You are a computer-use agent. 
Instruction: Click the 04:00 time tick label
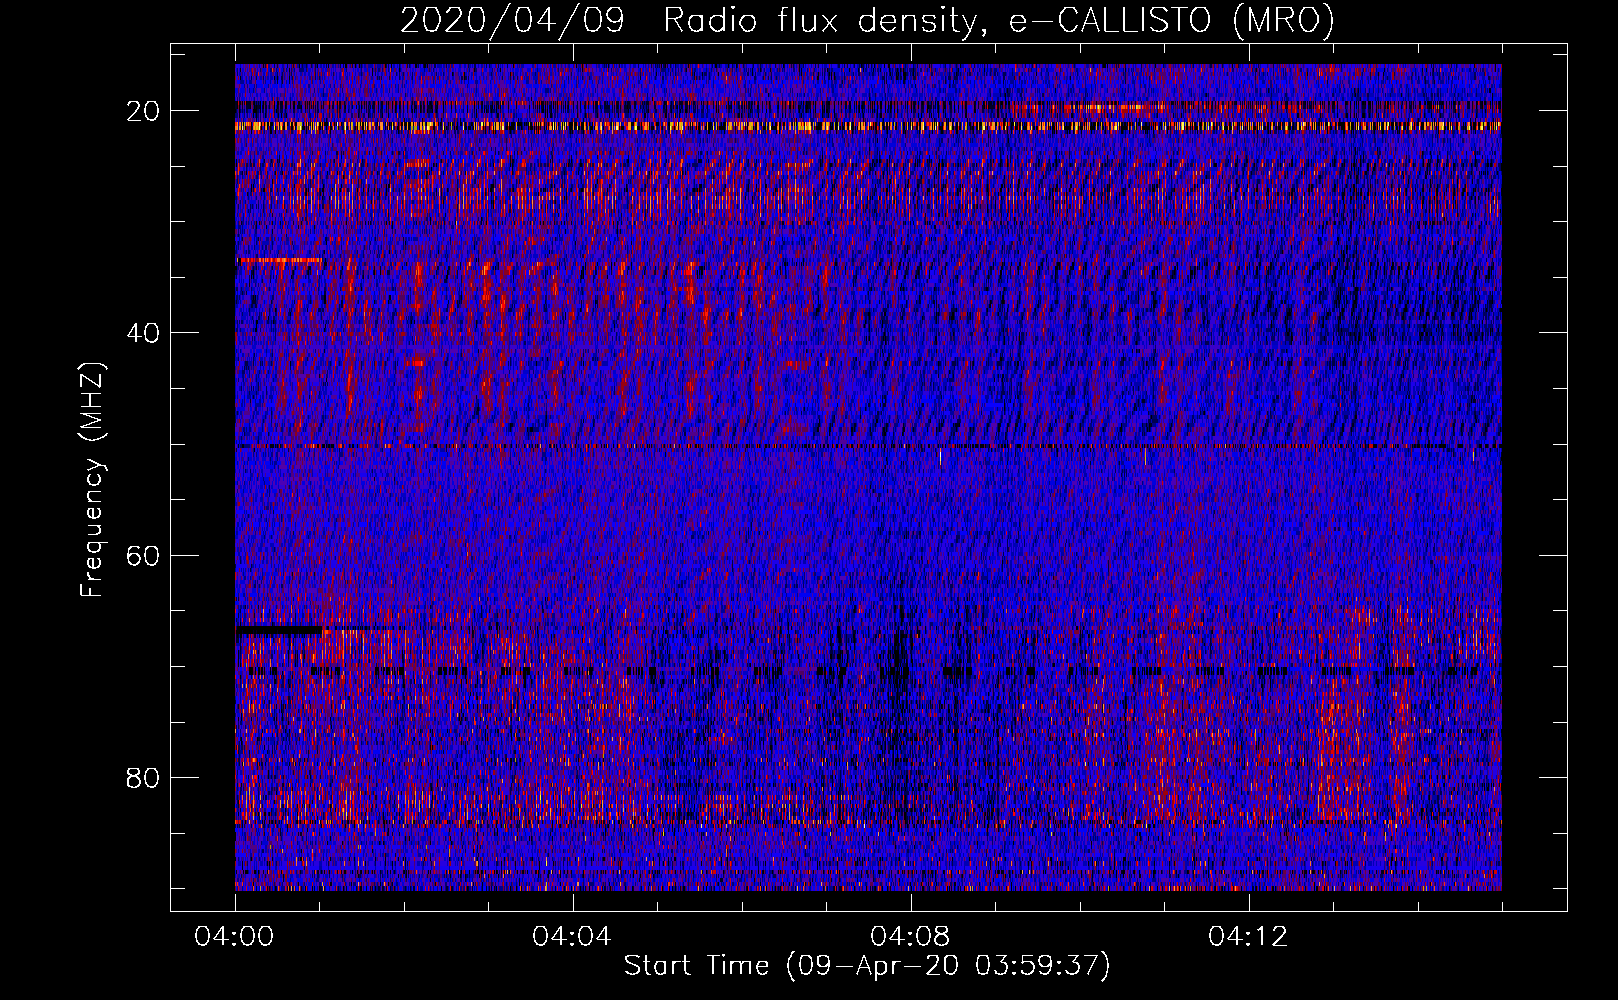[235, 936]
